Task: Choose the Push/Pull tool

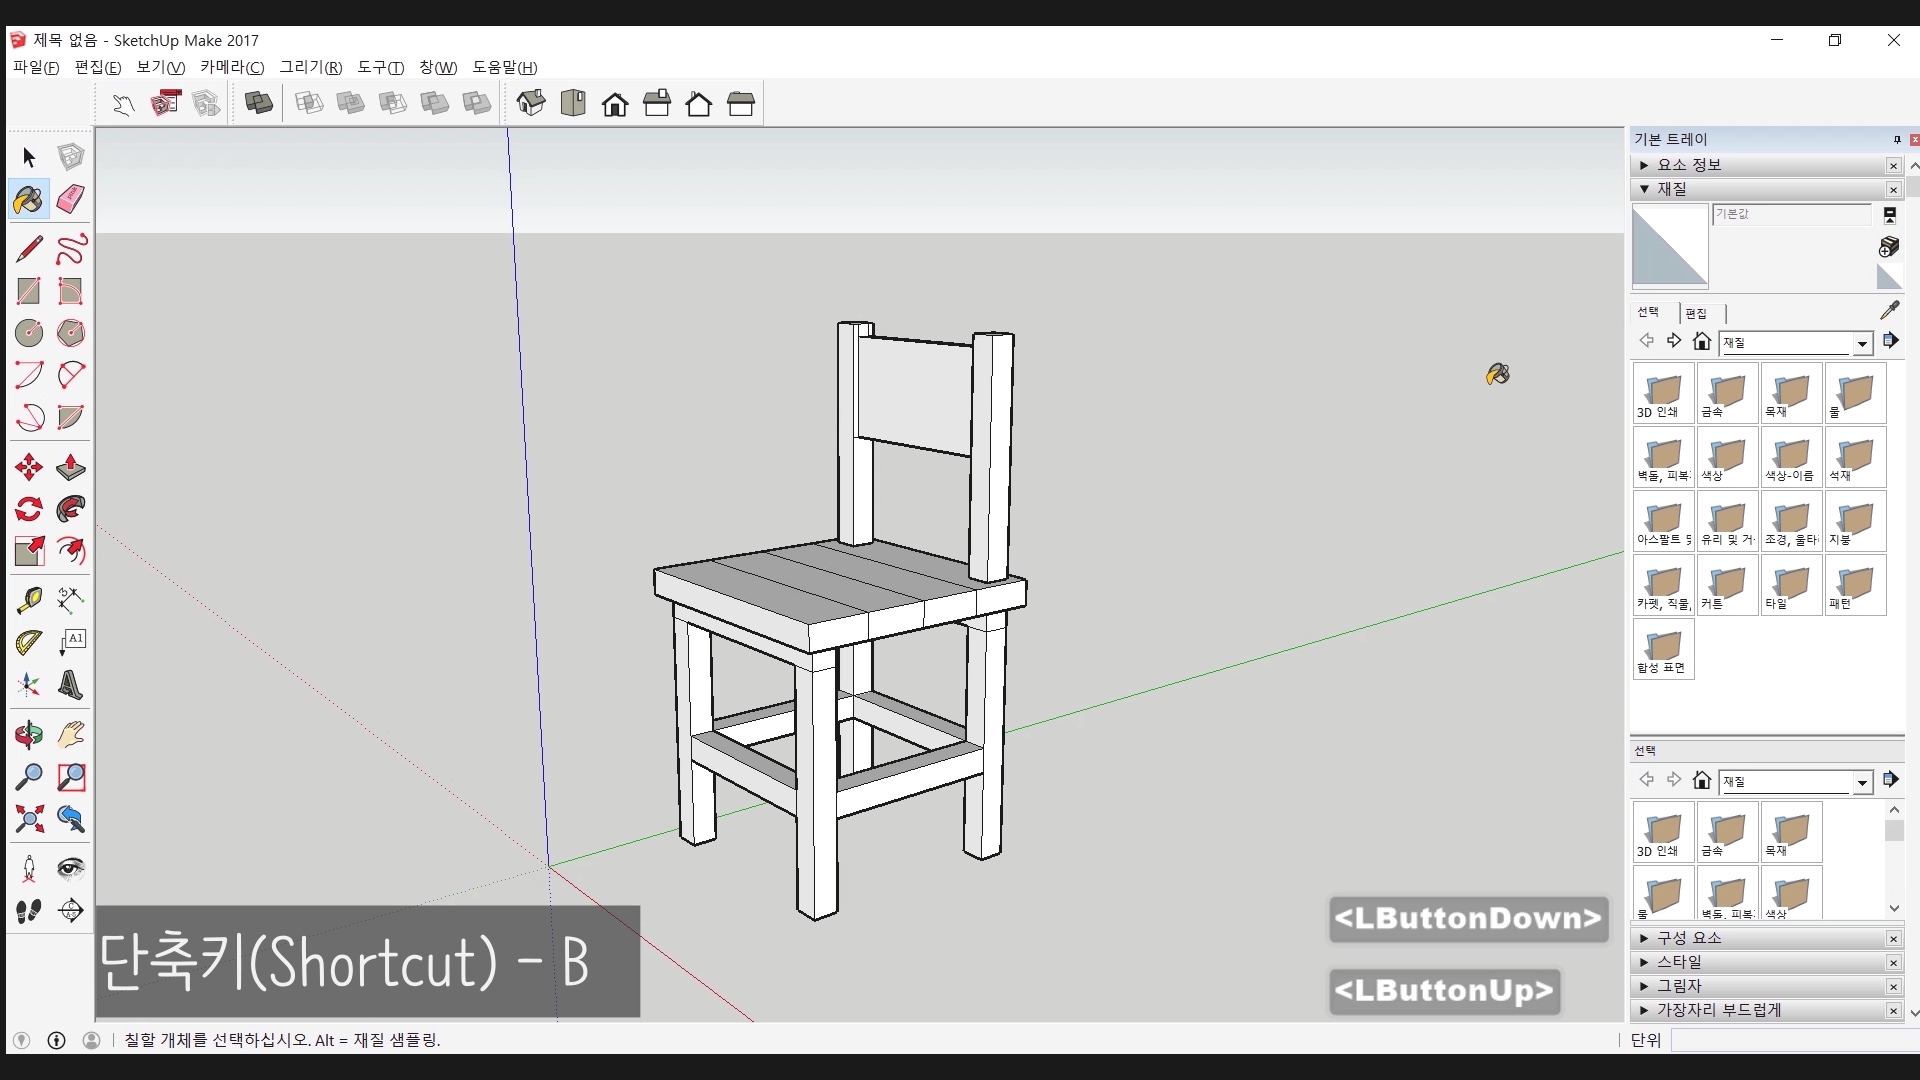Action: 70,467
